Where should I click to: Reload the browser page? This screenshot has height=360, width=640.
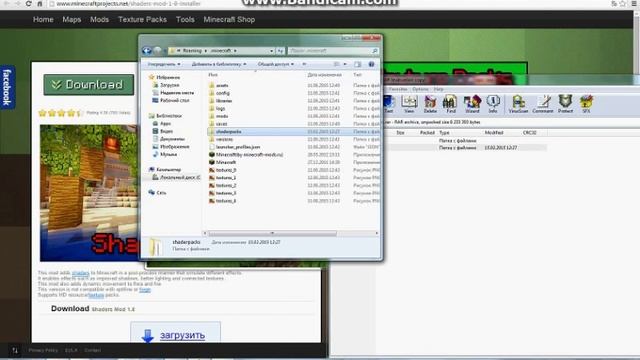(x=28, y=3)
